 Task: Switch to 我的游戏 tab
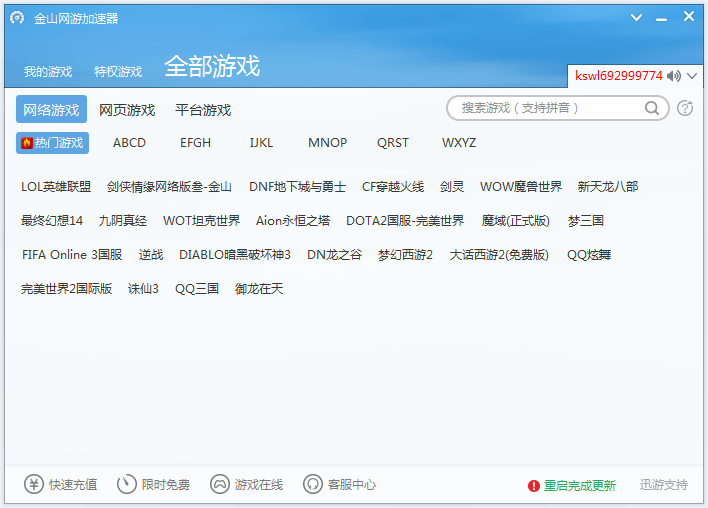tap(48, 72)
